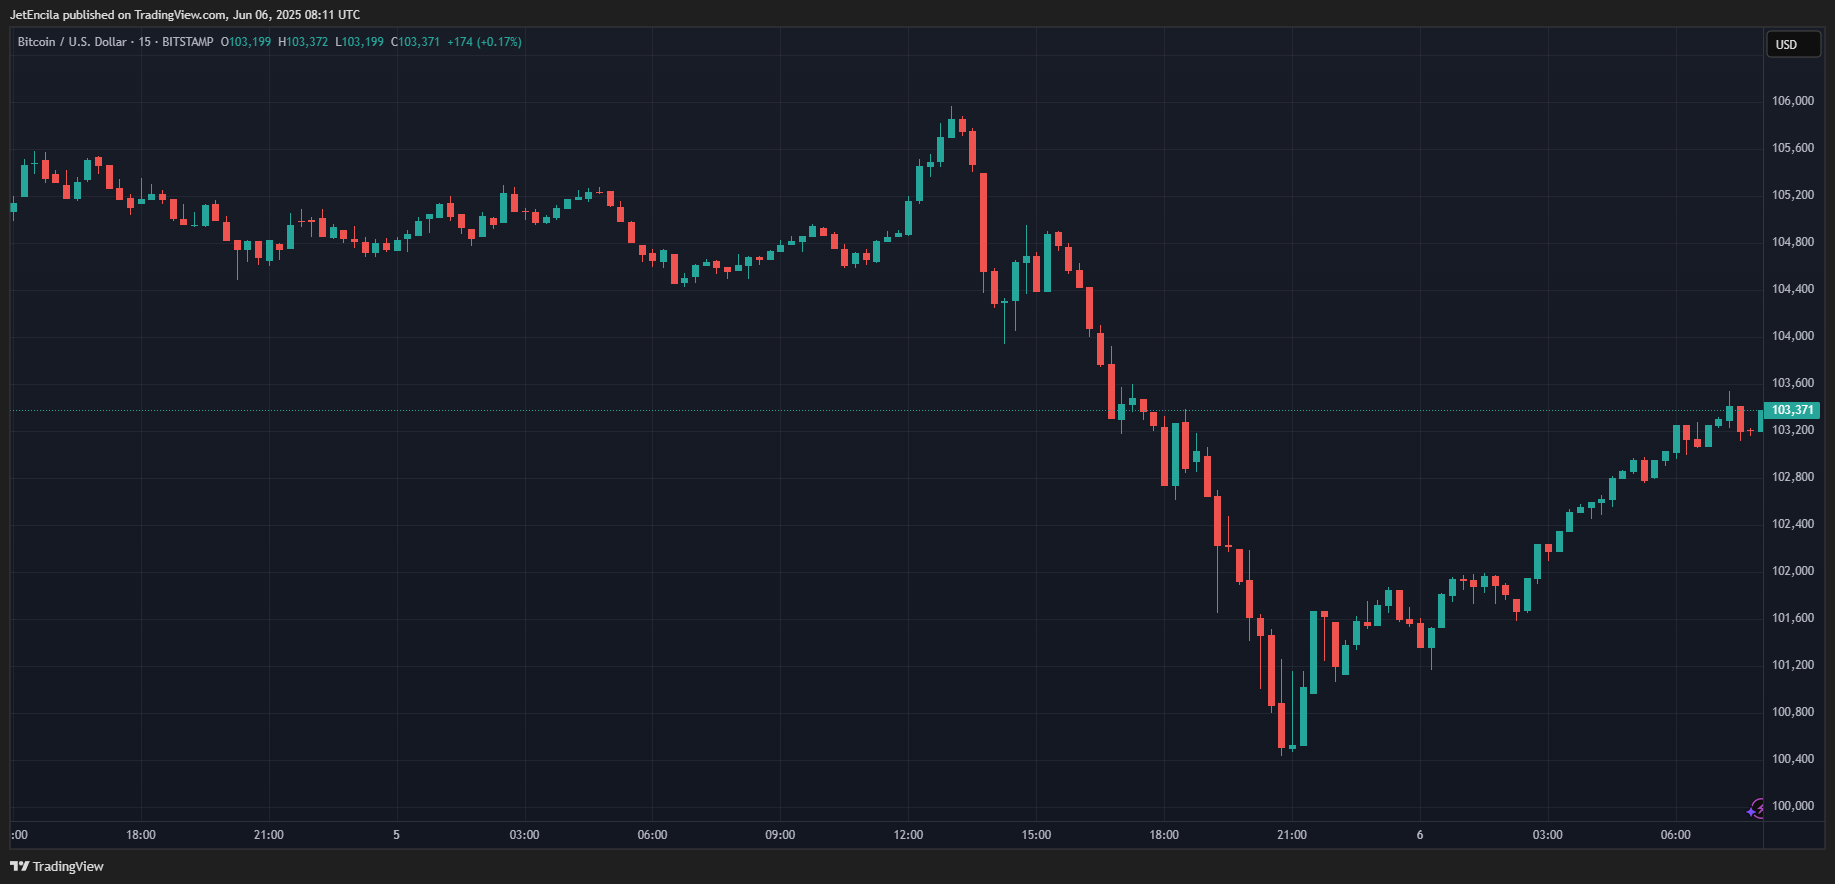Click the Bitcoin / U.S. Dollar symbol title
The height and width of the screenshot is (884, 1835).
(x=72, y=42)
